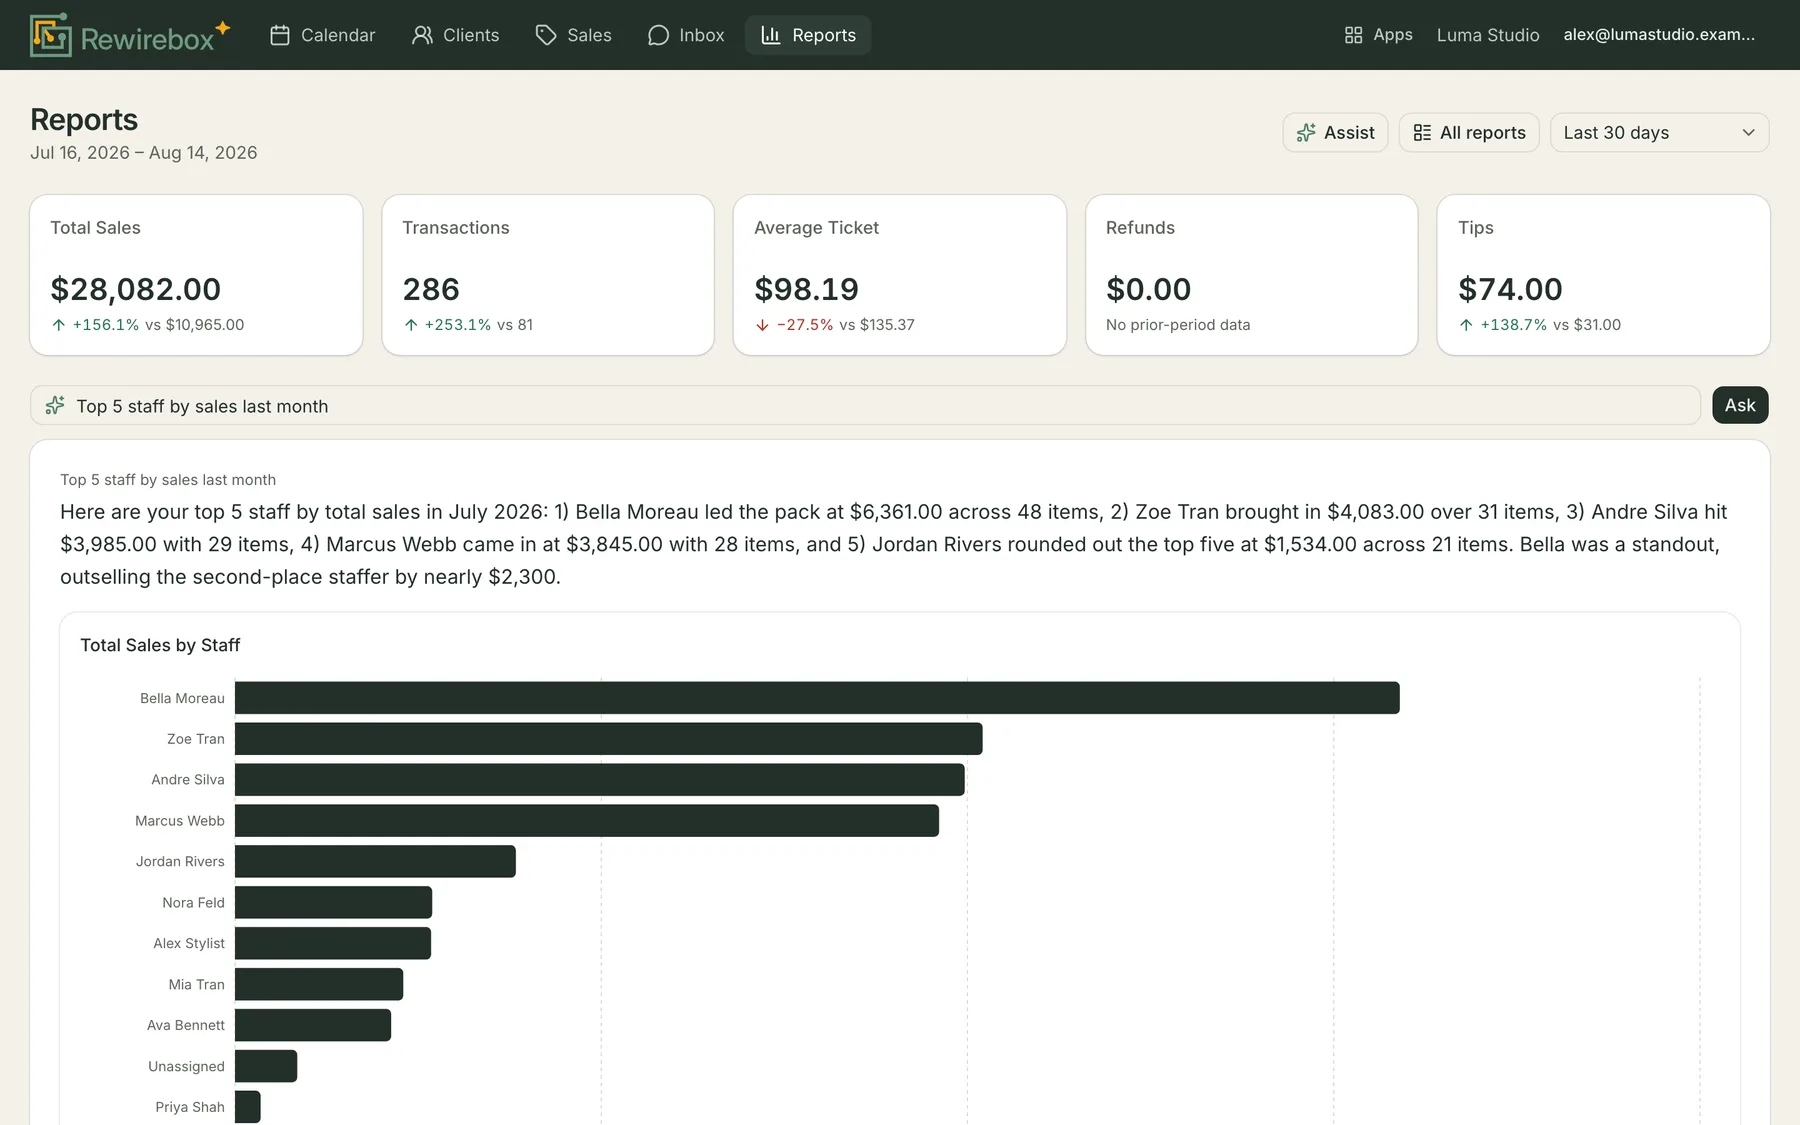This screenshot has width=1800, height=1125.
Task: Click the '$28,082.00' total sales value
Action: pos(136,289)
